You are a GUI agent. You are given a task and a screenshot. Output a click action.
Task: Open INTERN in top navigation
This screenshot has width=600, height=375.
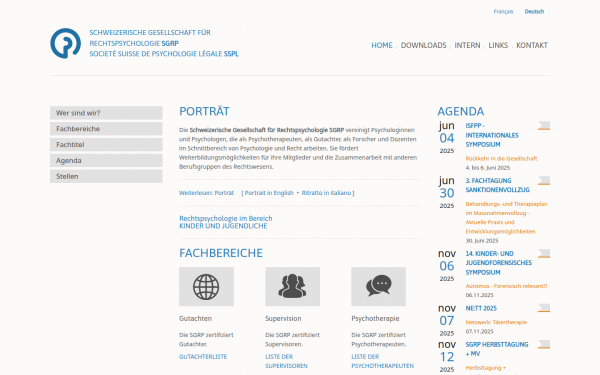467,45
